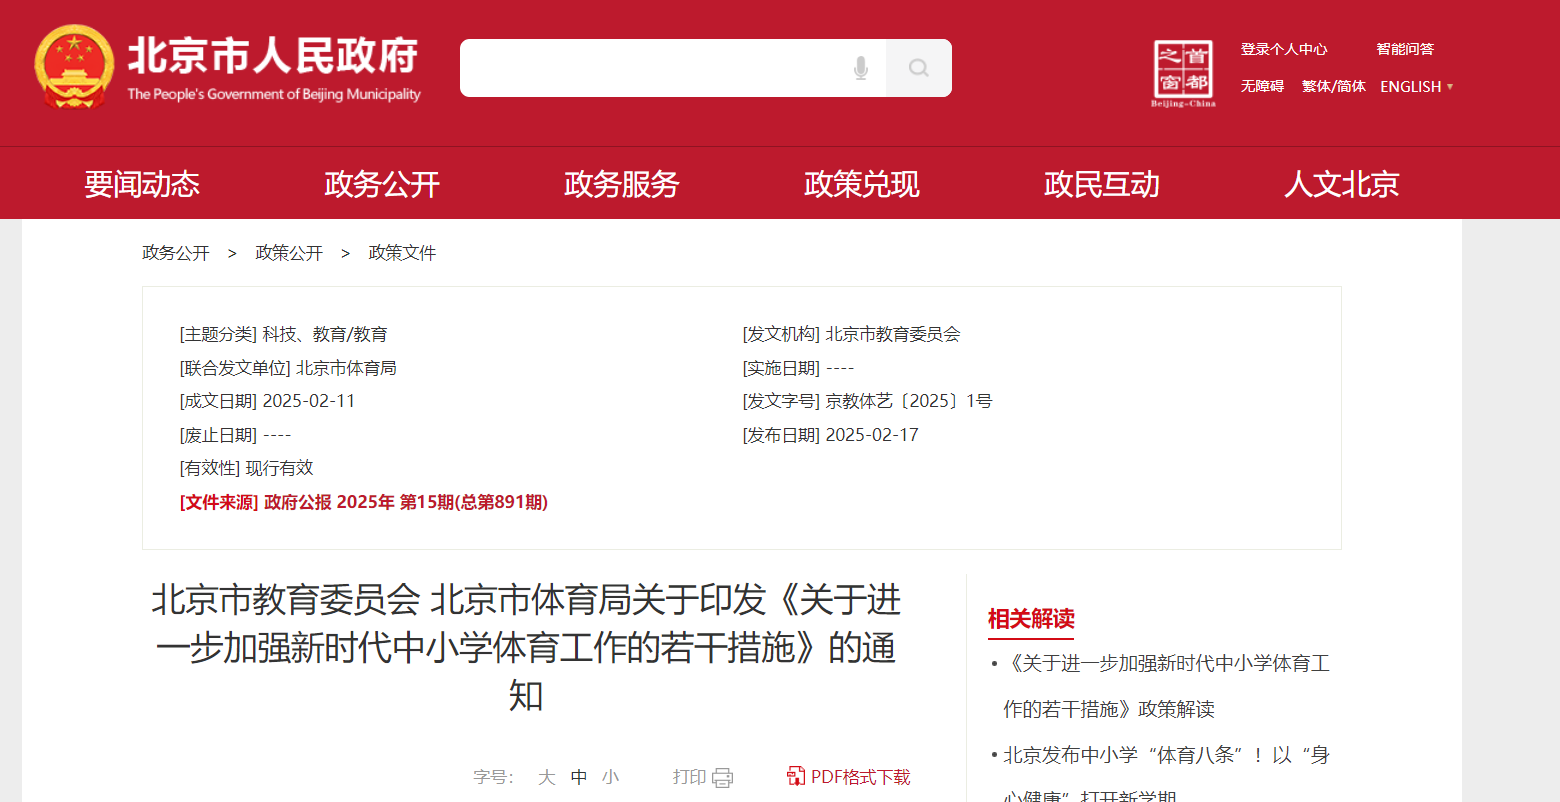Open the 智能问答 smart Q&A link
Viewport: 1560px width, 802px height.
pos(1404,49)
